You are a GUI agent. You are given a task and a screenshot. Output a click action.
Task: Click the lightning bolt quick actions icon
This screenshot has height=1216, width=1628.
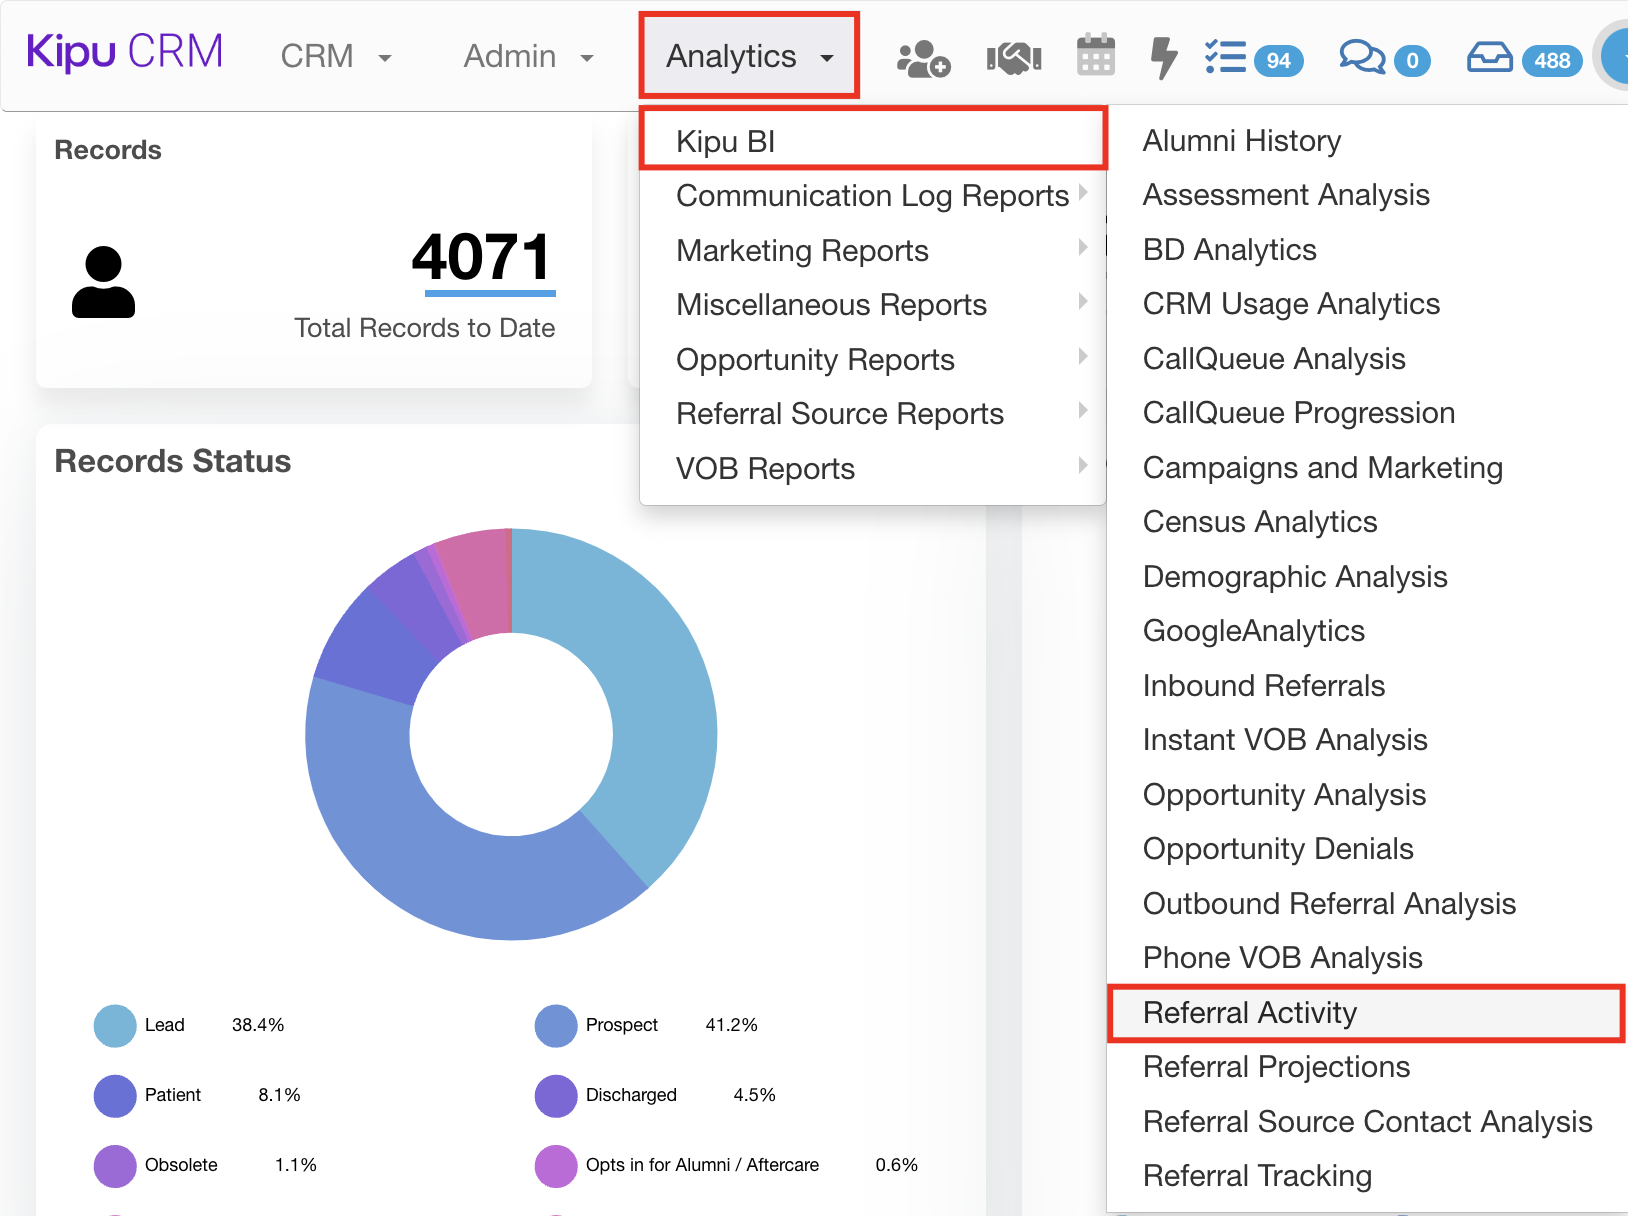pos(1162,57)
